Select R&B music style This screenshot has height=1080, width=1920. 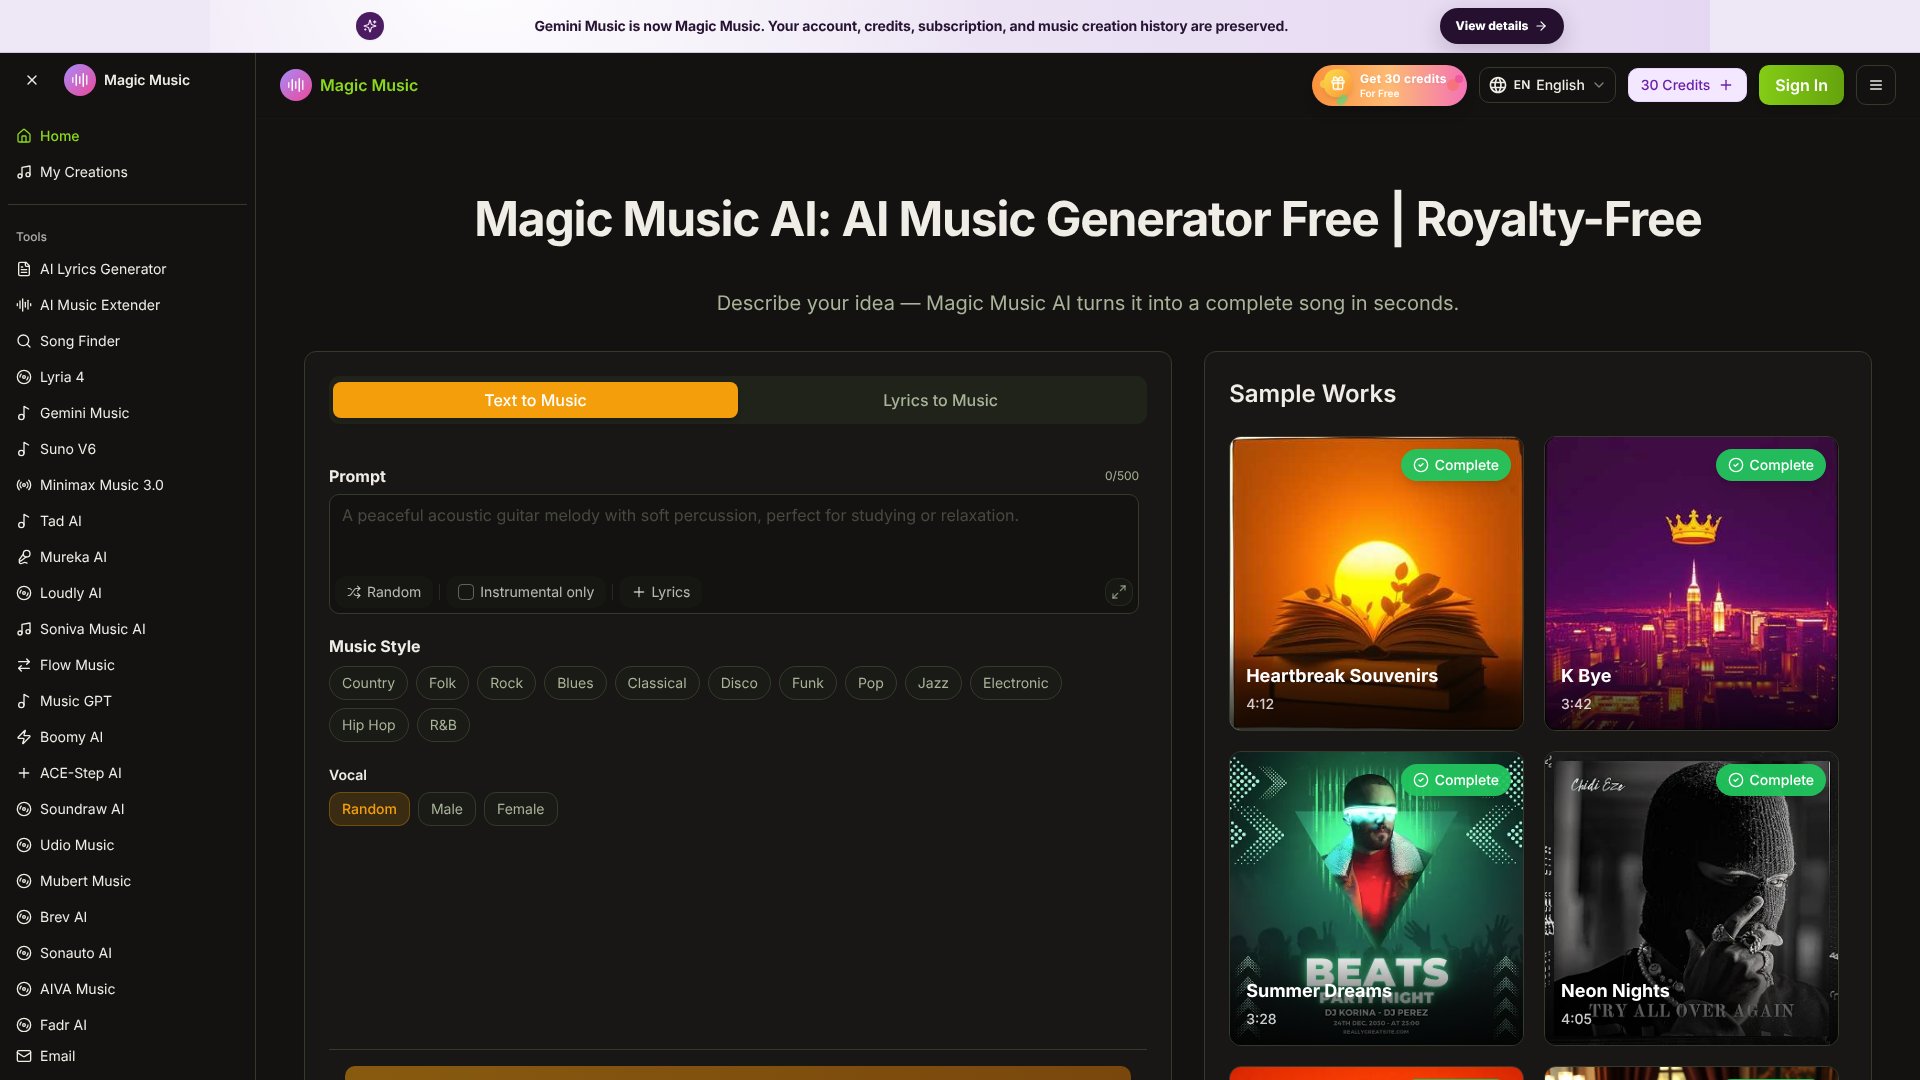(x=443, y=725)
